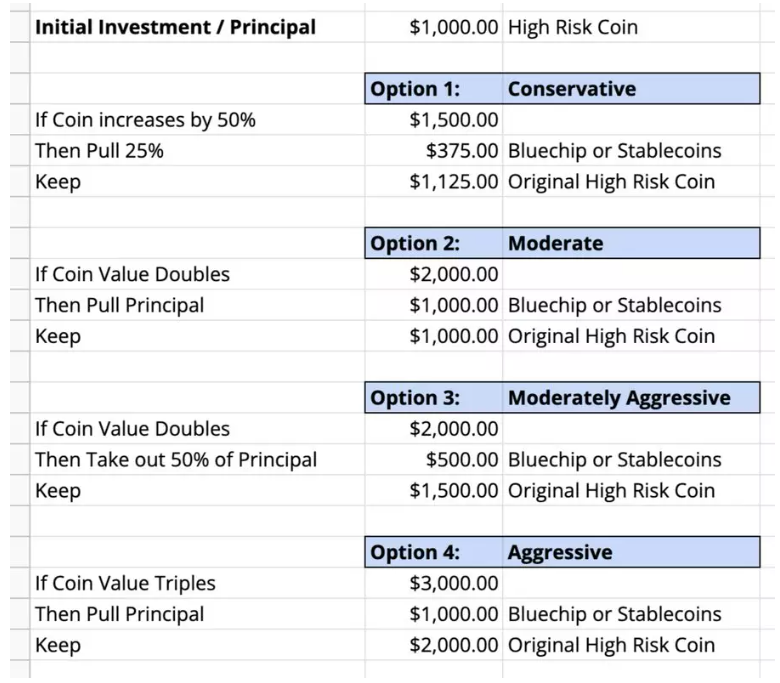Image resolution: width=780 pixels, height=683 pixels.
Task: Click the $375.00 amount cell
Action: point(433,151)
